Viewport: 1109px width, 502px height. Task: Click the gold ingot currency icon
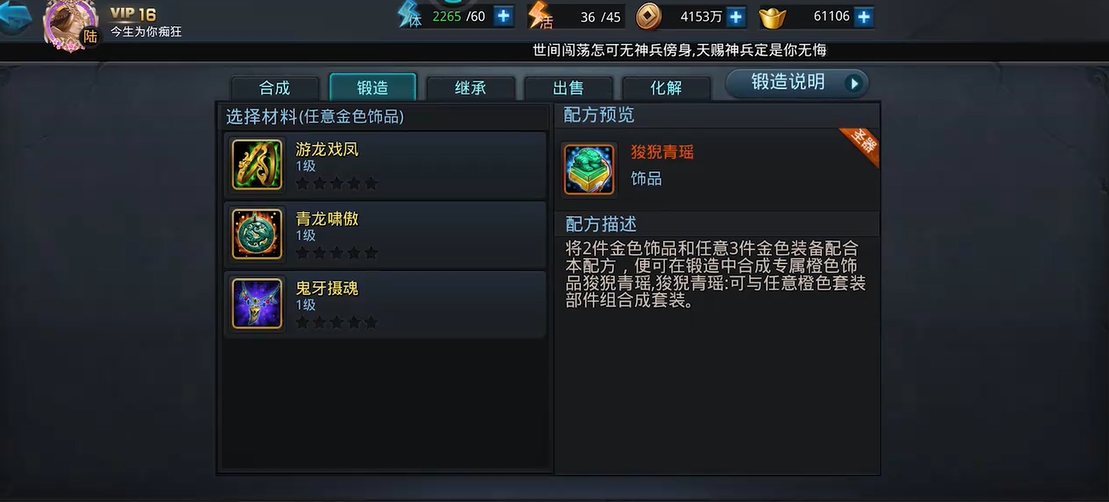(773, 18)
